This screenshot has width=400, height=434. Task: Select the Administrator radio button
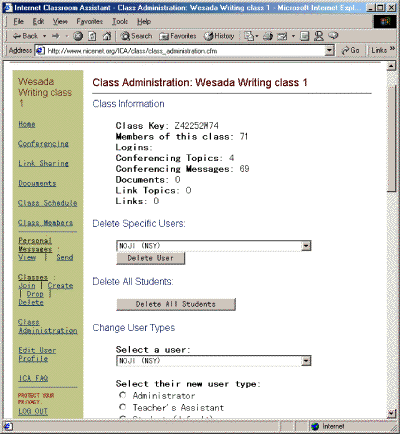123,395
